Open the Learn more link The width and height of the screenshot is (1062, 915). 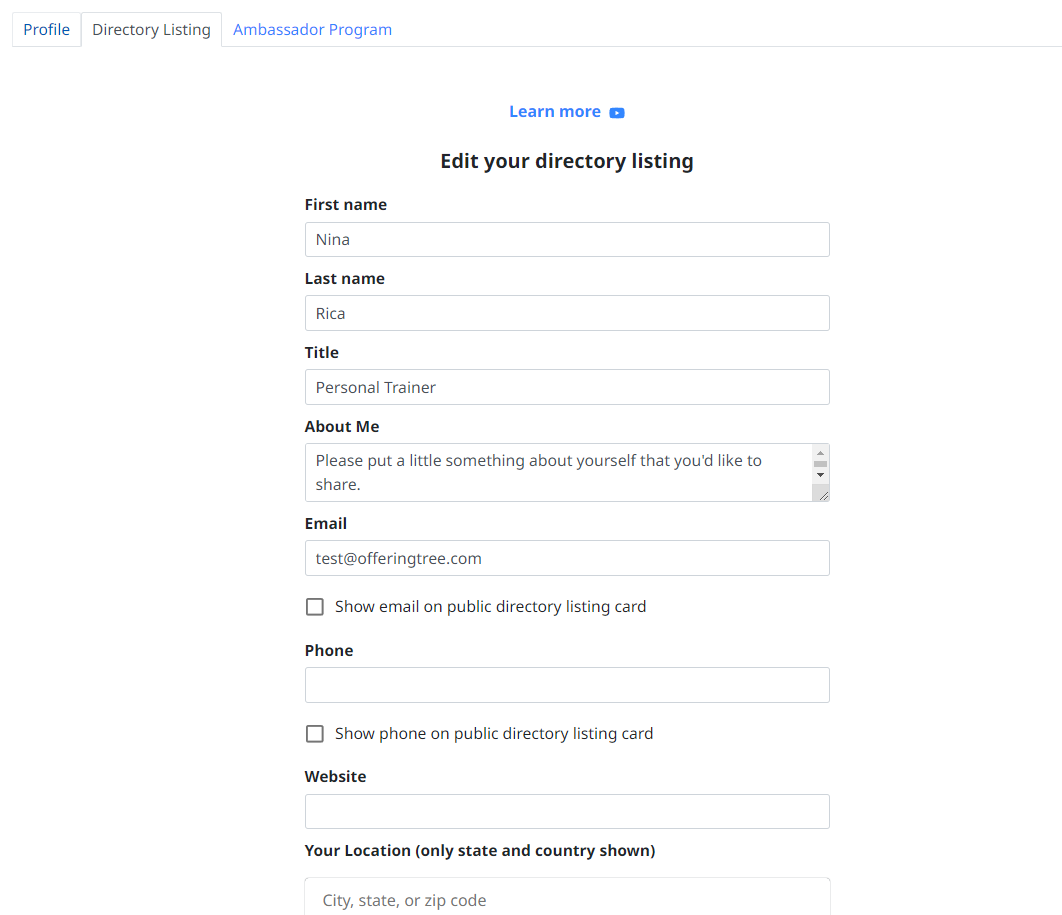point(555,112)
